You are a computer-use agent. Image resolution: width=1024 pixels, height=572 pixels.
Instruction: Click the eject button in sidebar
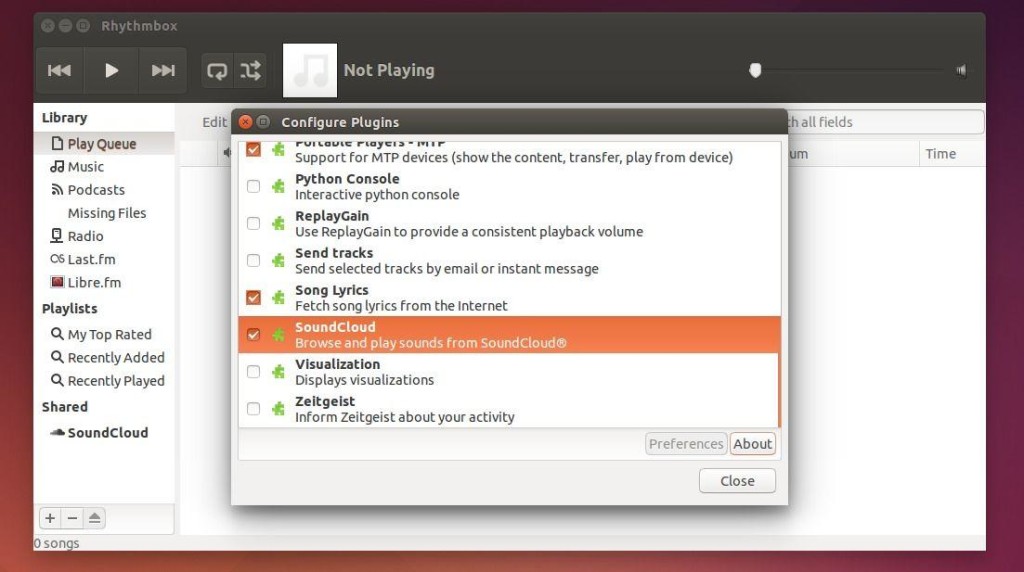pos(95,518)
